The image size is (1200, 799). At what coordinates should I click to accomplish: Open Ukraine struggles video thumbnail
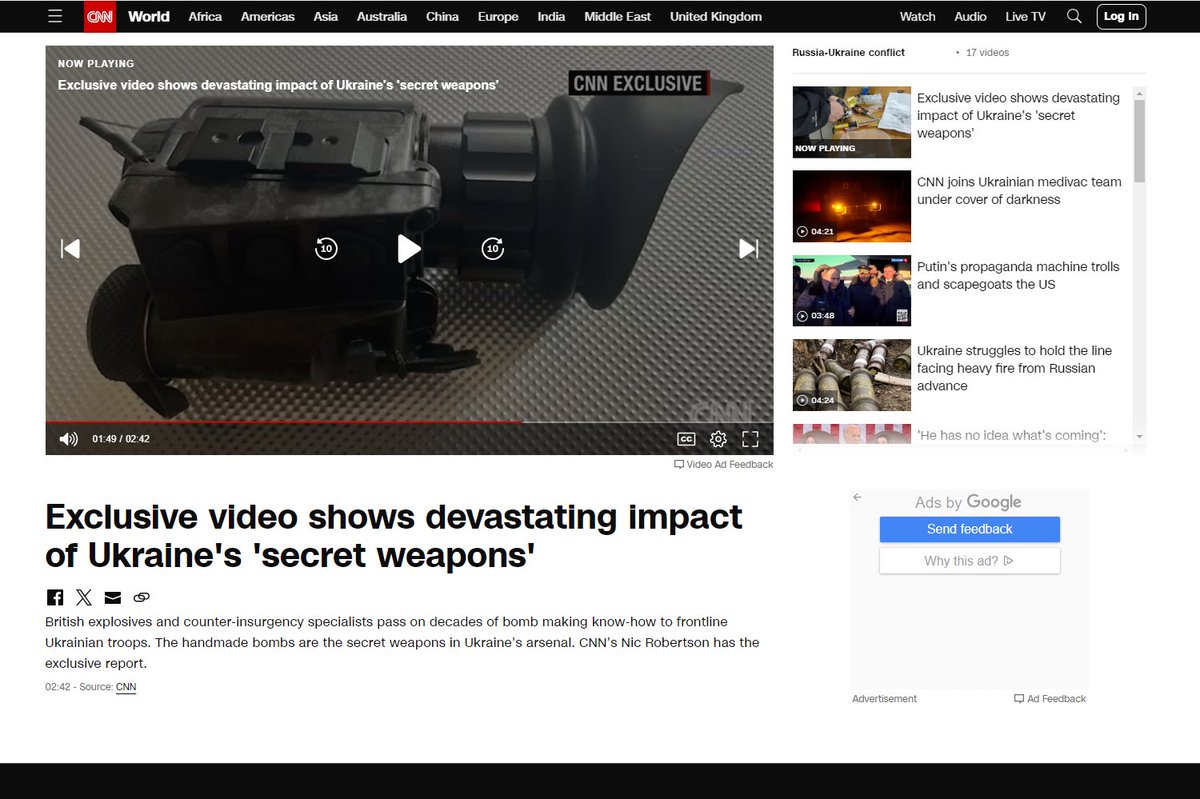852,375
